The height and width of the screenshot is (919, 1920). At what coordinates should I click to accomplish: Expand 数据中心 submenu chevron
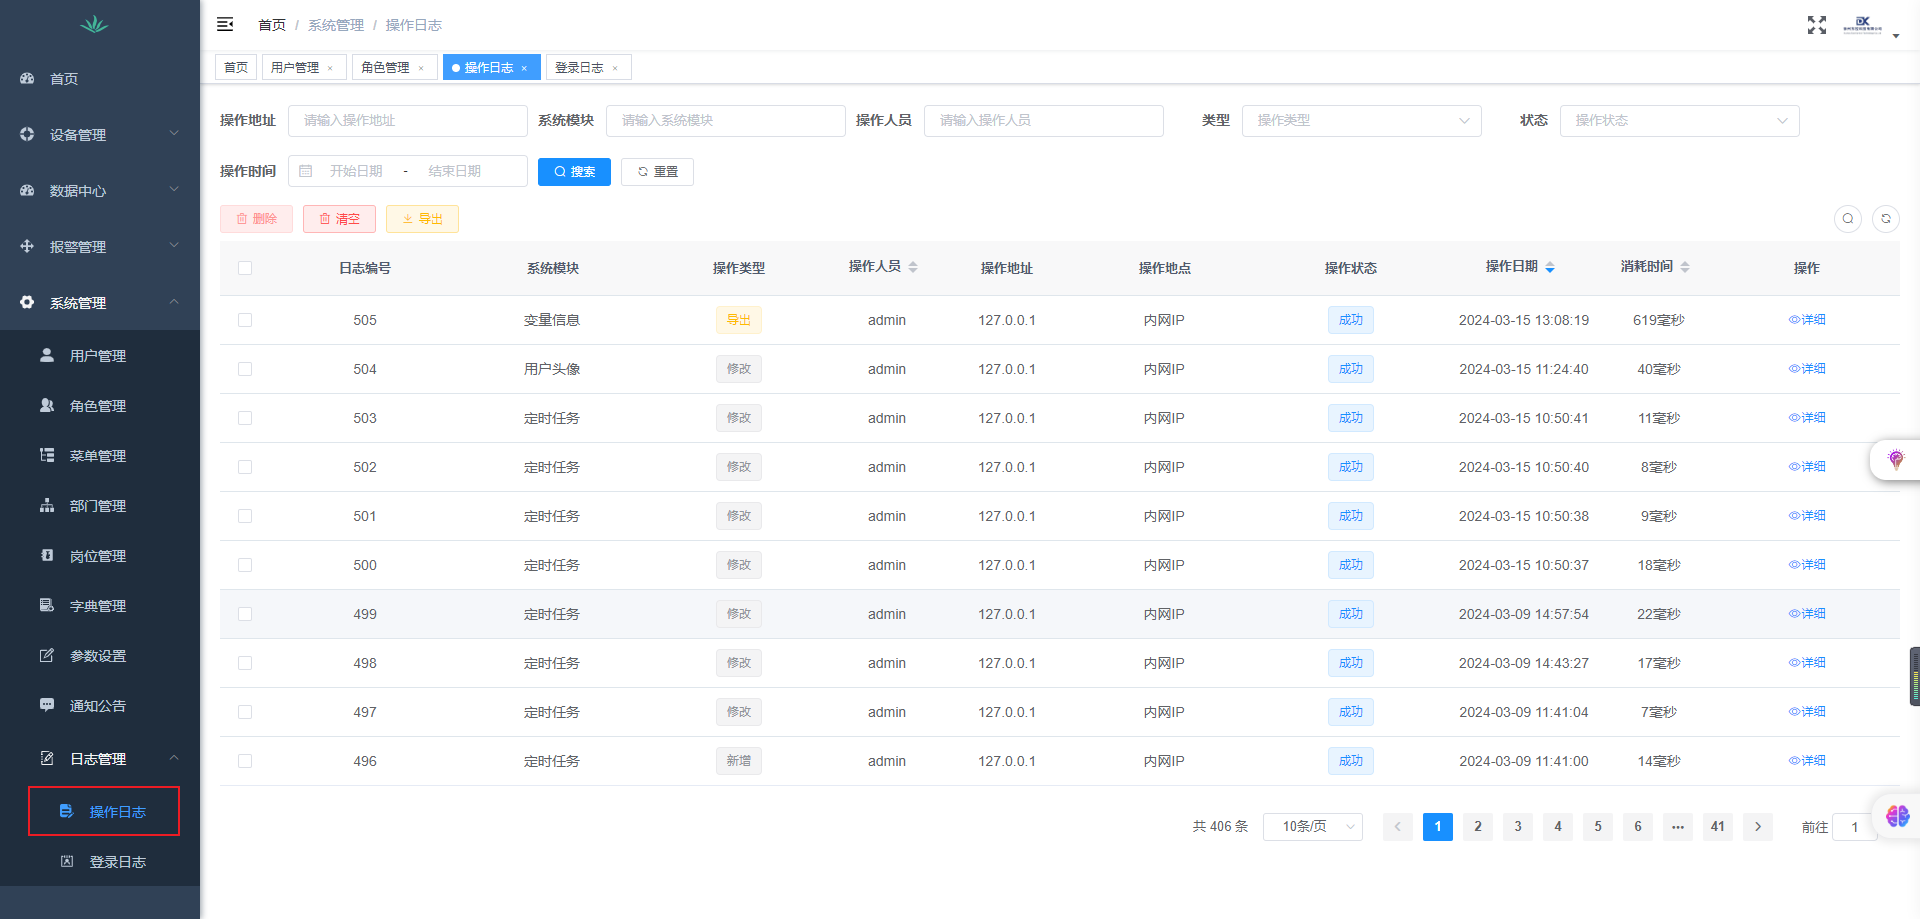pyautogui.click(x=174, y=189)
